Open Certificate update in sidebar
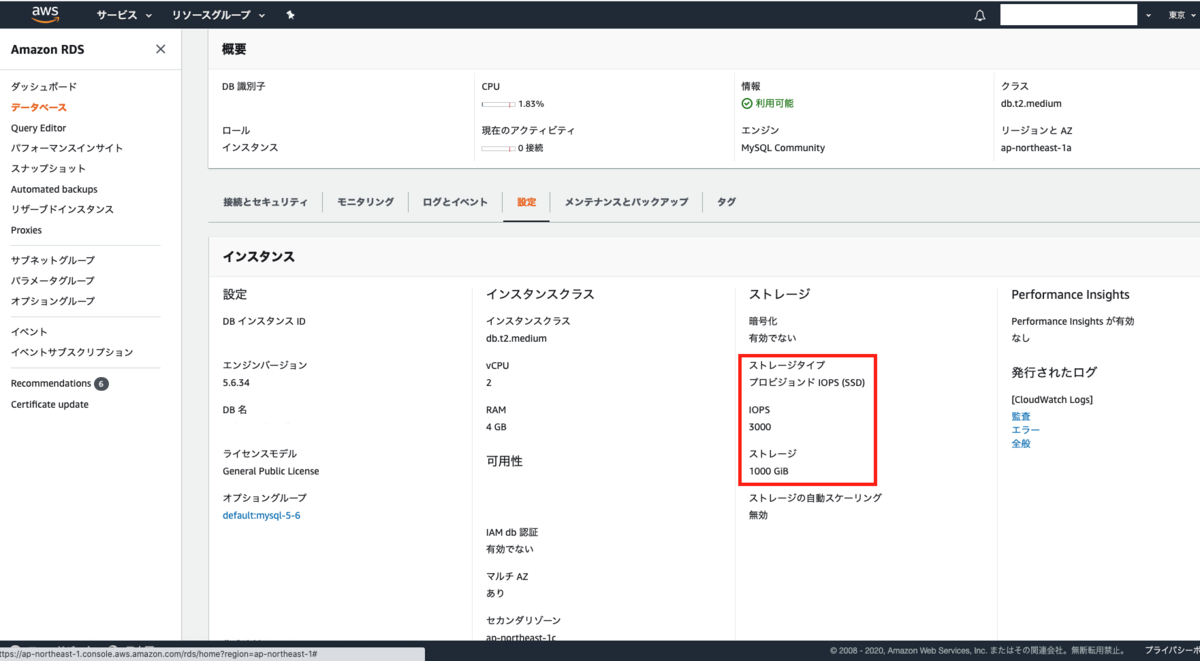1200x661 pixels. coord(50,405)
